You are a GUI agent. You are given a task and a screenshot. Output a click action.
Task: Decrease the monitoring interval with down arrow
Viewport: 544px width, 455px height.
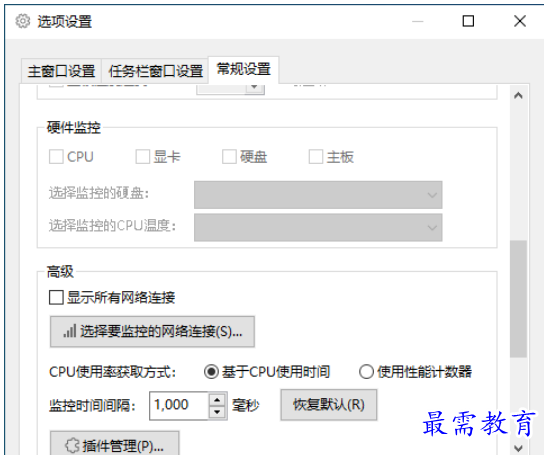[x=218, y=412]
